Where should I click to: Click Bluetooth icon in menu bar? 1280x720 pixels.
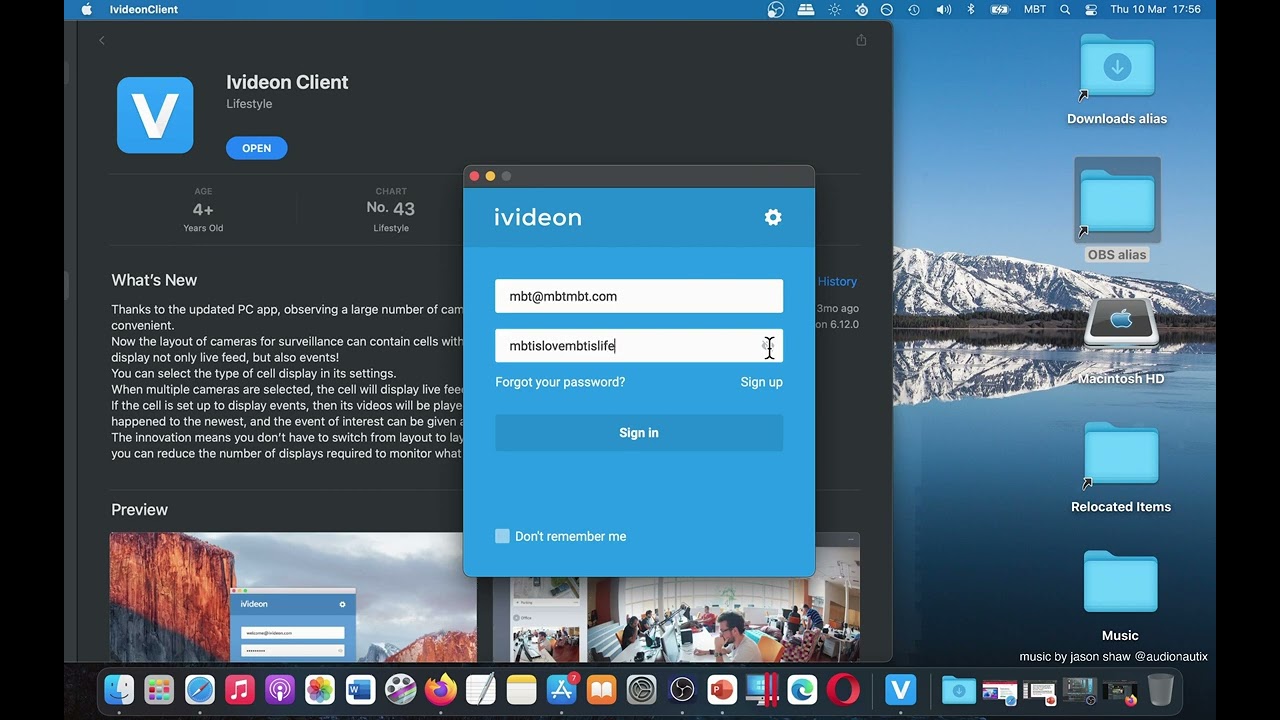point(970,9)
